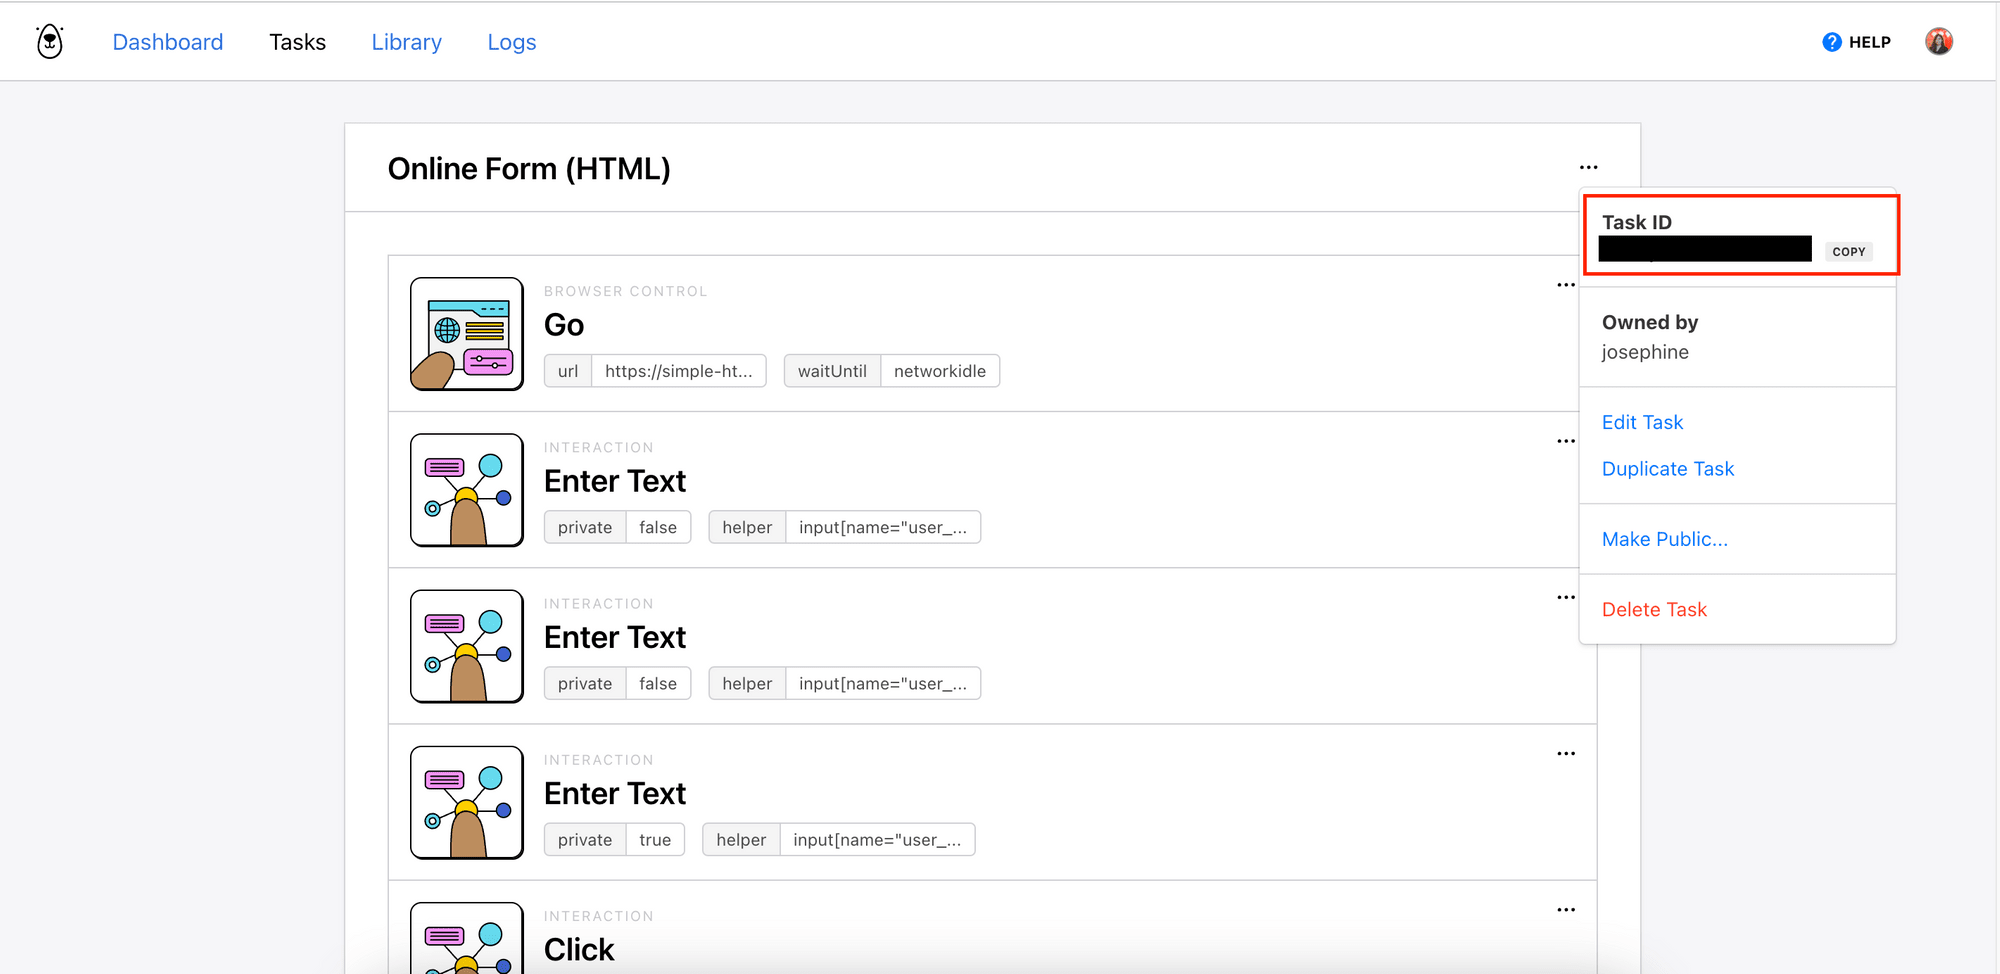This screenshot has width=2000, height=974.
Task: Click the Duplicate Task link
Action: pos(1667,468)
